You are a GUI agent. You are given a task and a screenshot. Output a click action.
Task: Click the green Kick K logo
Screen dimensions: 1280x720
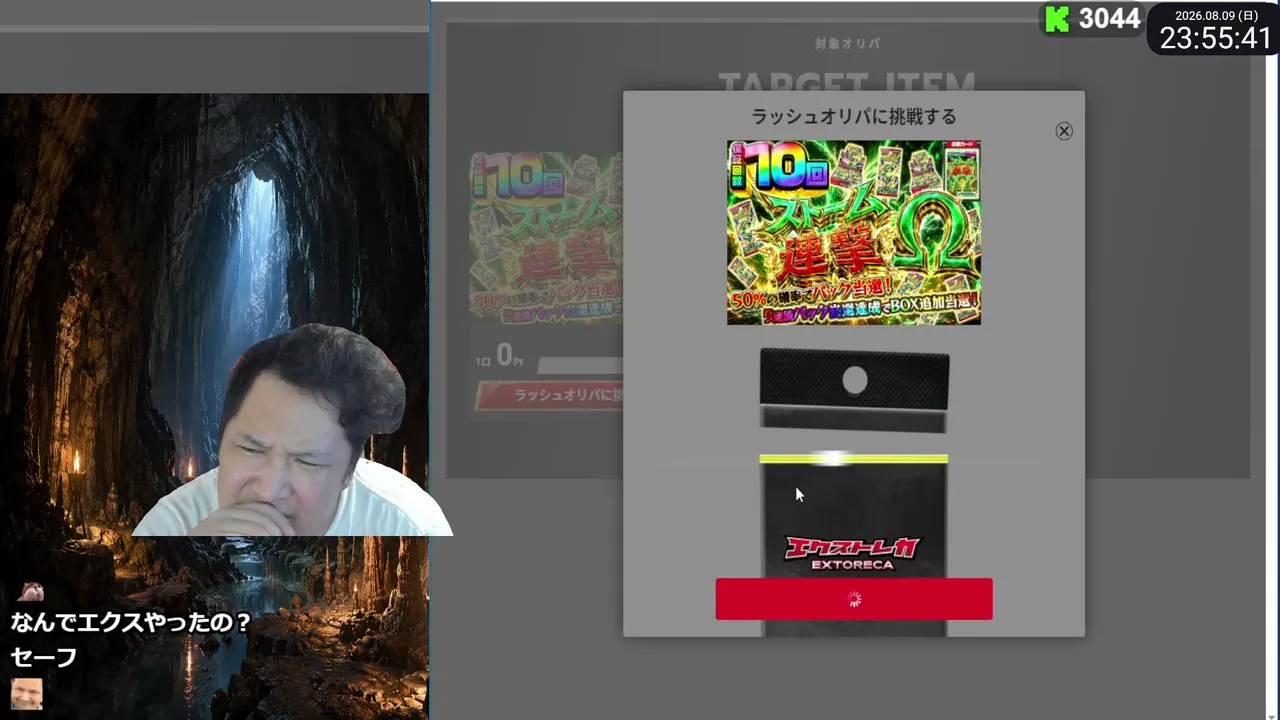[1057, 19]
